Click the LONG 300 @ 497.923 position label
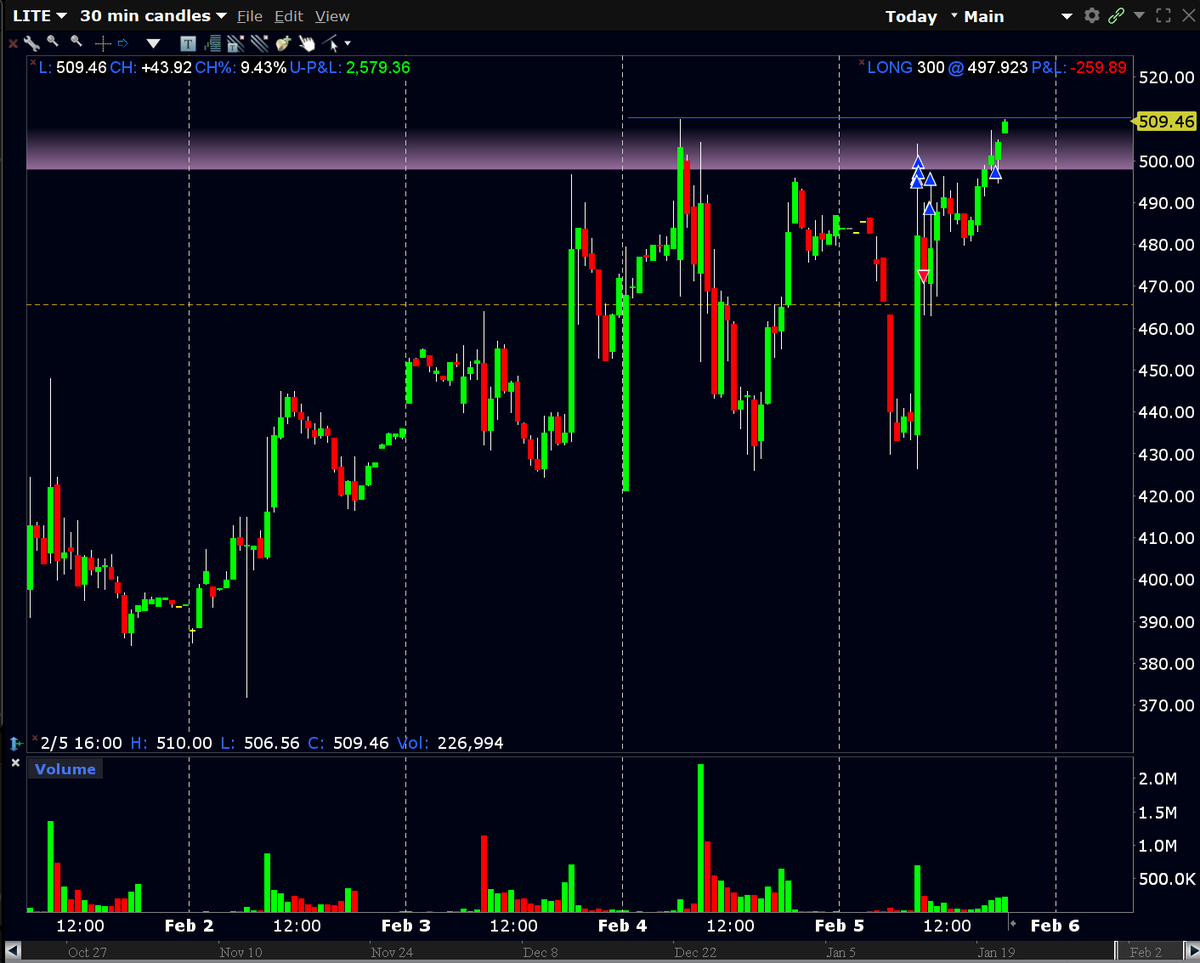1200x963 pixels. (x=947, y=68)
